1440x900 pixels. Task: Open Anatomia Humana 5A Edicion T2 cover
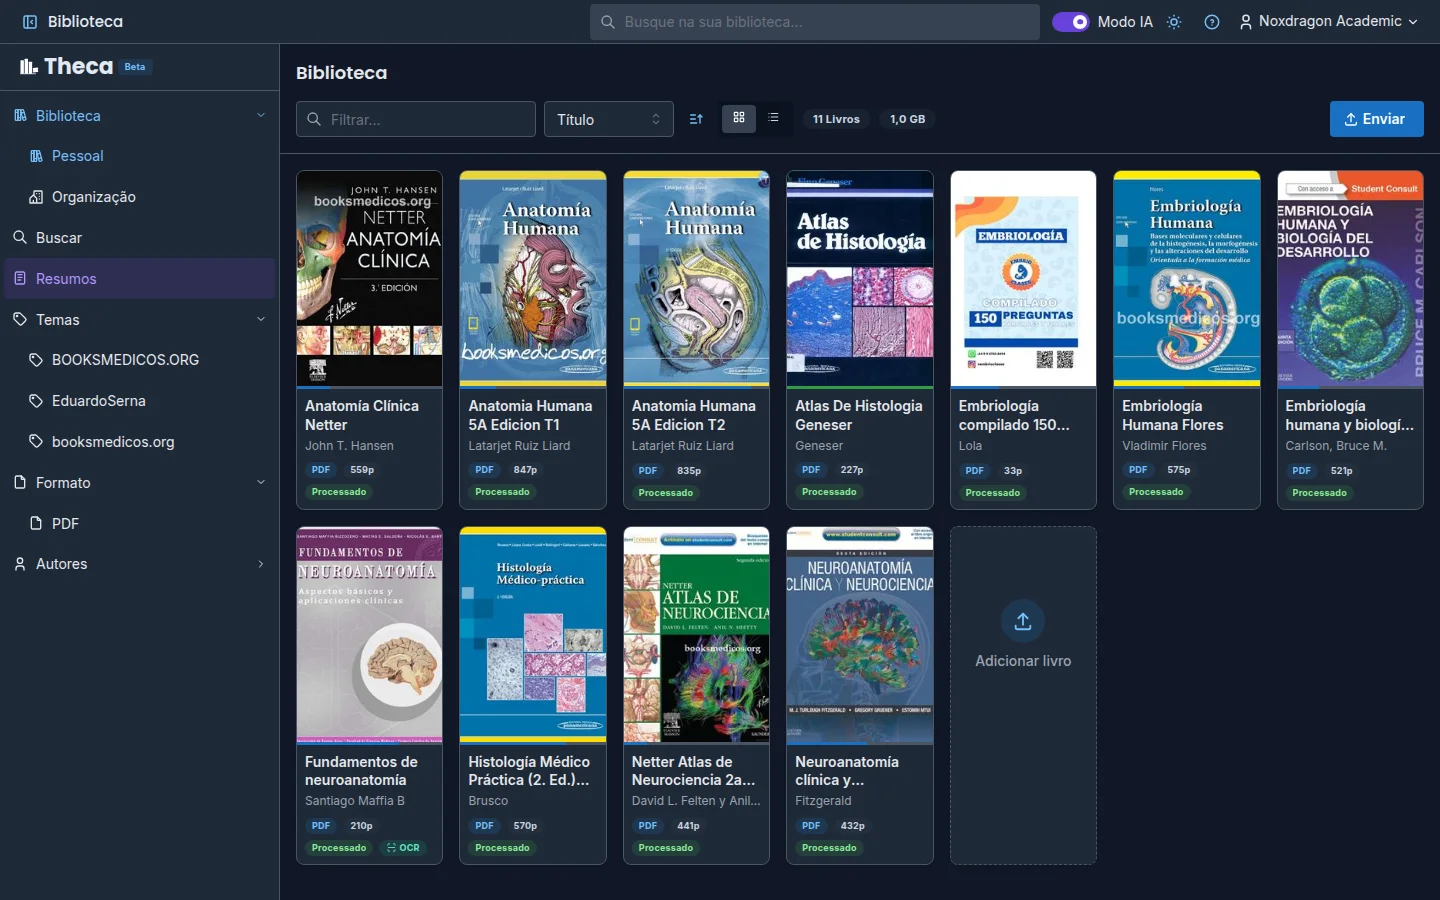696,279
